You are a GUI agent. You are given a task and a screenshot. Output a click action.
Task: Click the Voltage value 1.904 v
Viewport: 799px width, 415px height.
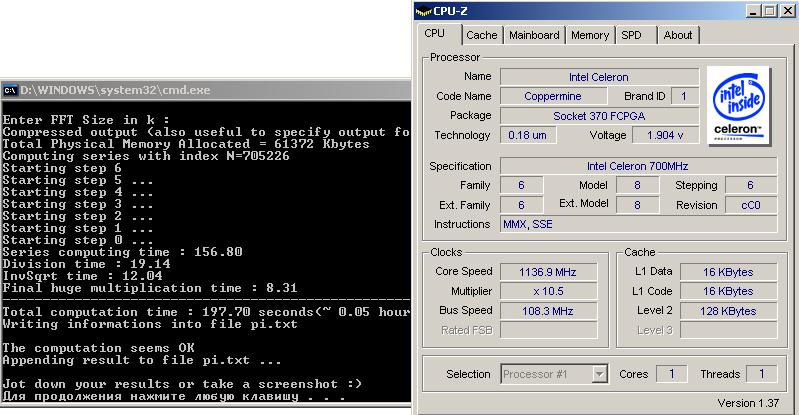tap(665, 135)
